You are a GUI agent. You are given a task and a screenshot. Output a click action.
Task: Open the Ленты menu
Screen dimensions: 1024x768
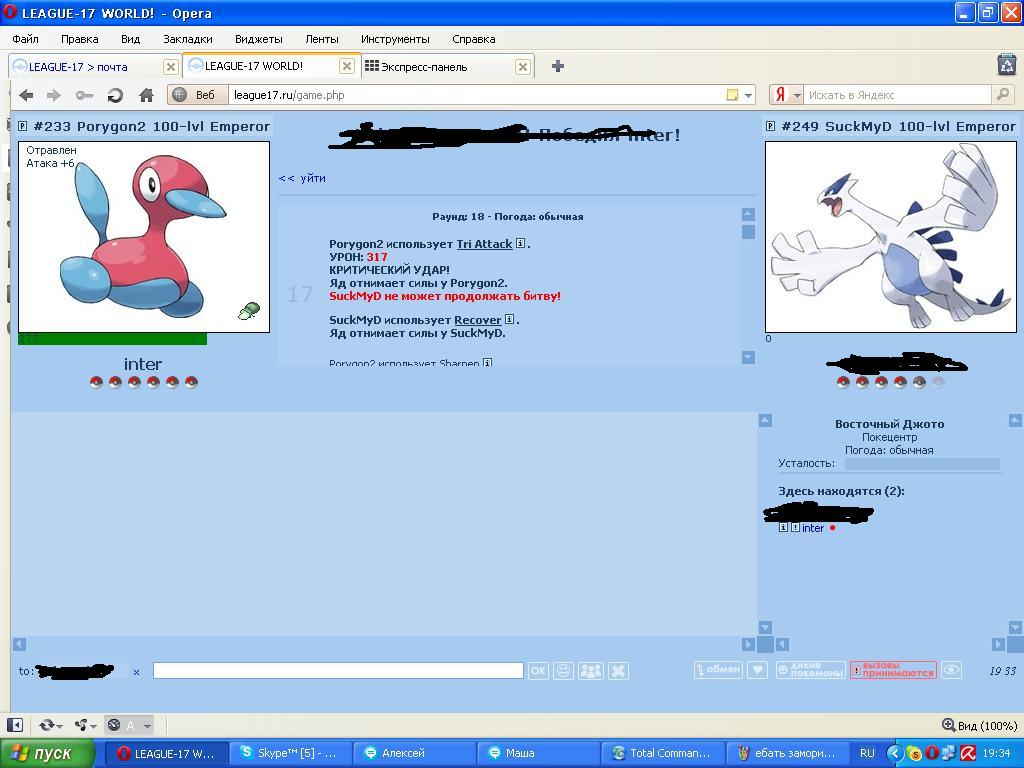(322, 39)
